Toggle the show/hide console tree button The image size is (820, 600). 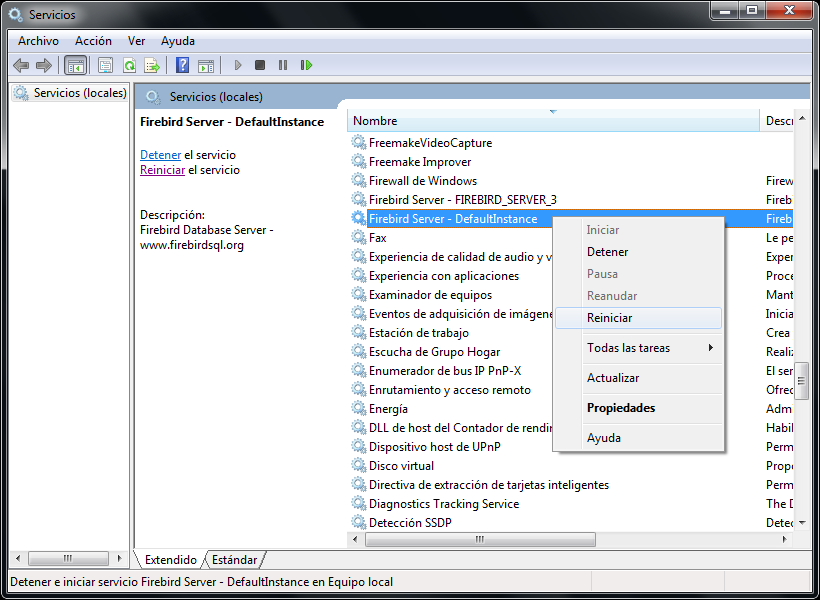[x=75, y=65]
